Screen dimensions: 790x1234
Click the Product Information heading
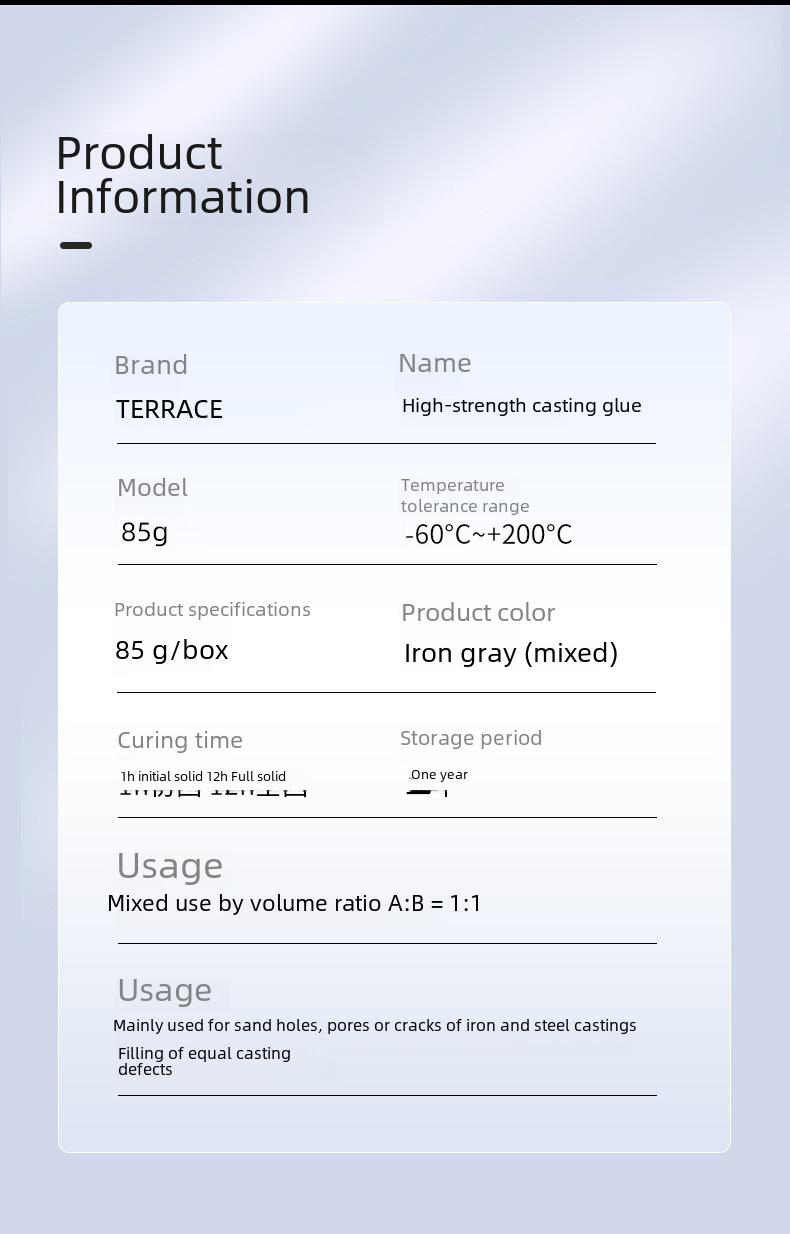tap(182, 175)
